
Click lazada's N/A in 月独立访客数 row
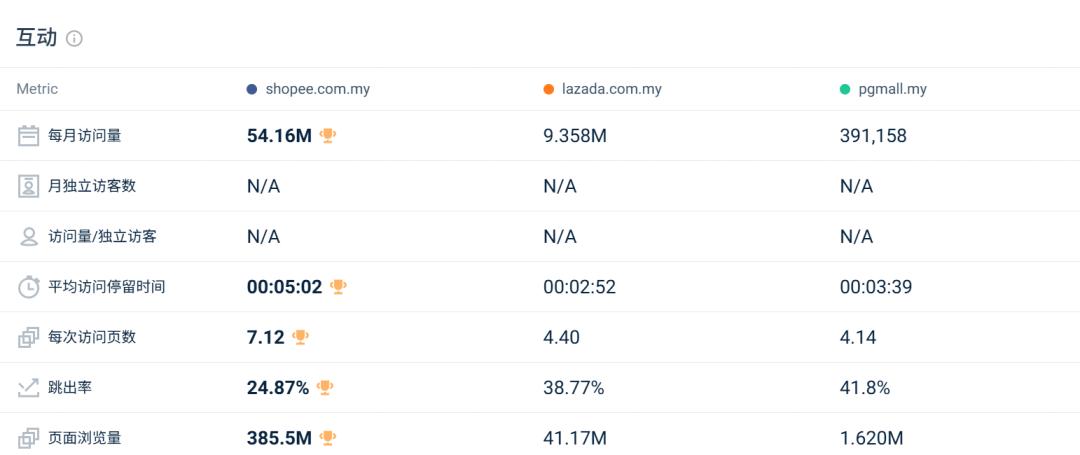560,187
